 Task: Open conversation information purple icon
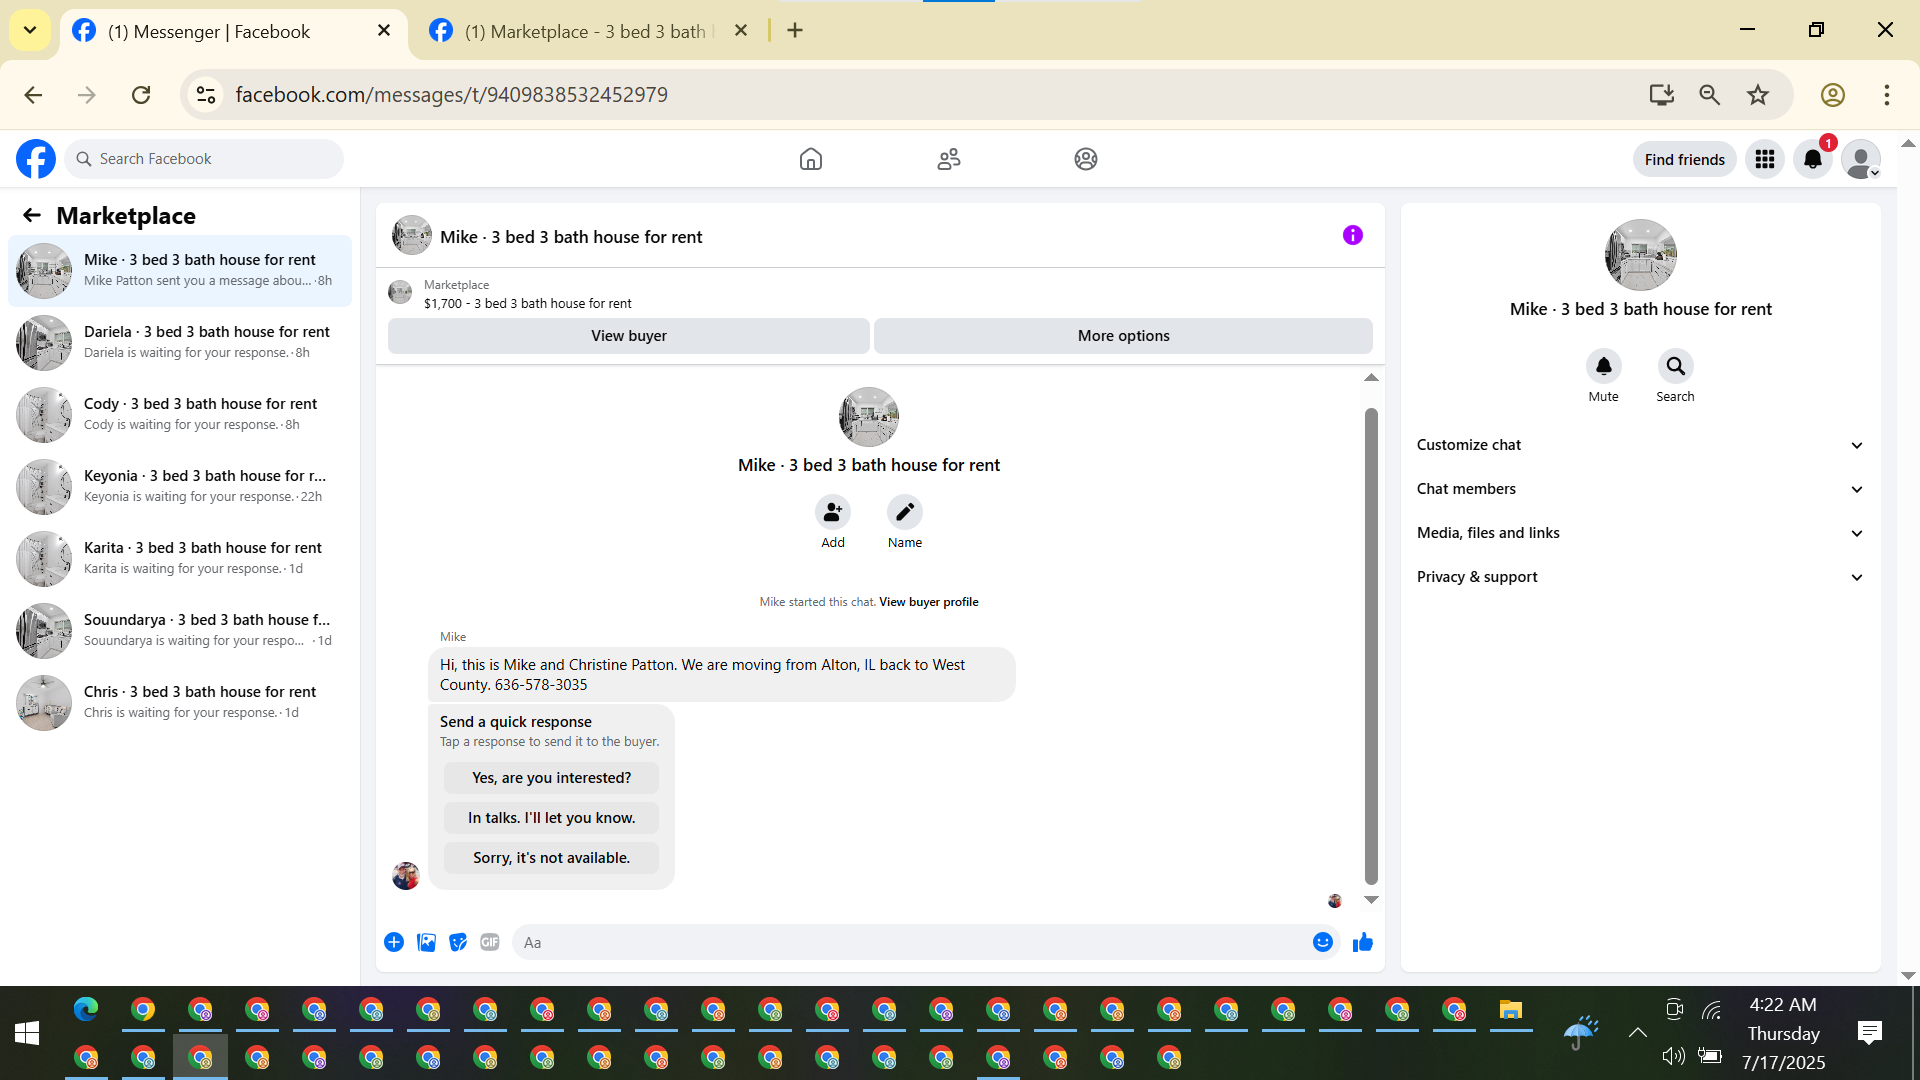[1352, 235]
